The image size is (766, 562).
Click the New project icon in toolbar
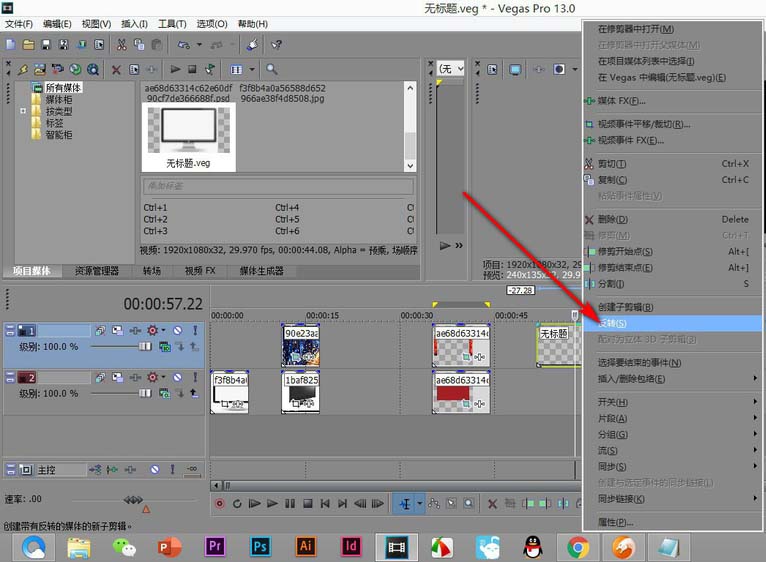[x=11, y=45]
